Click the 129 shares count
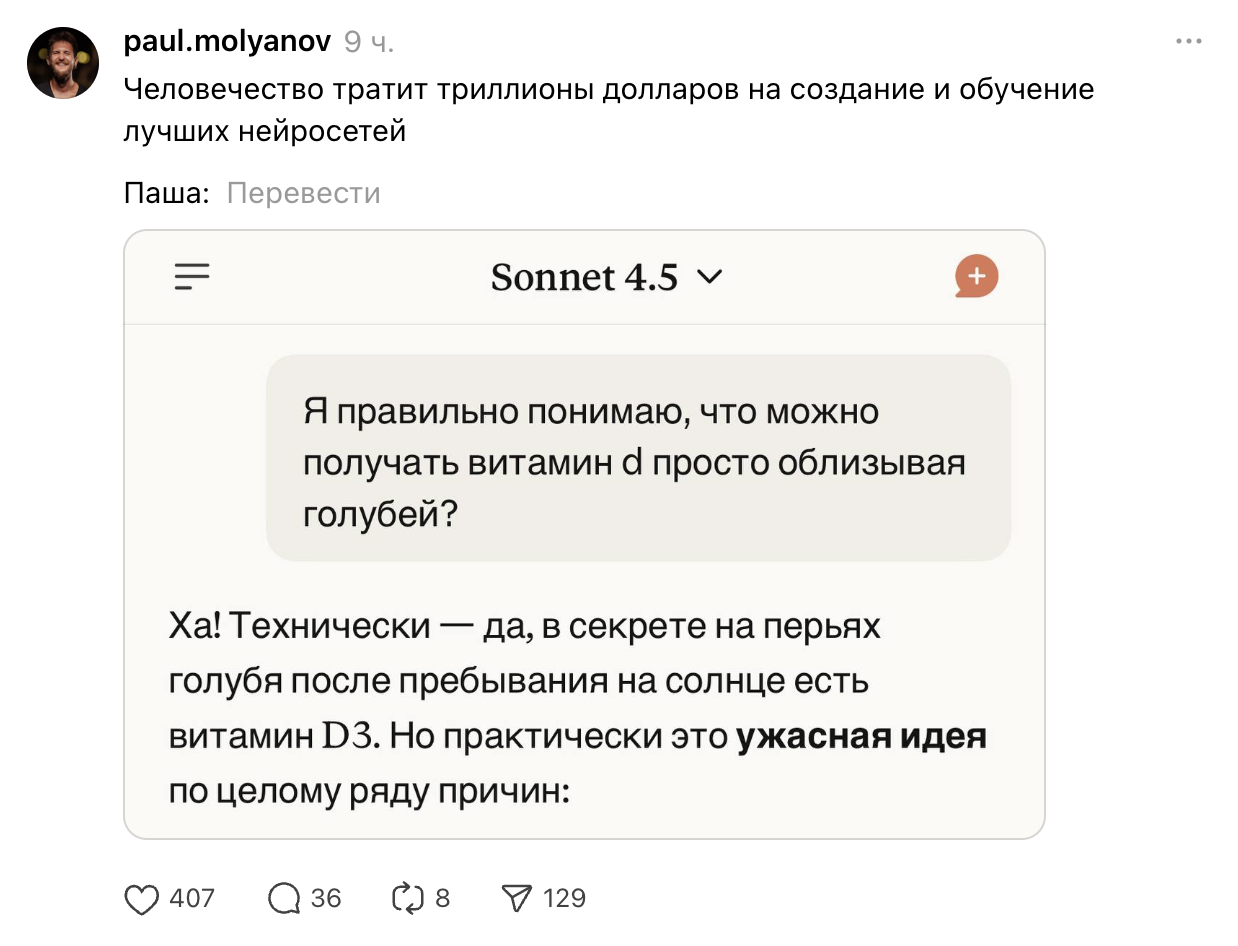The height and width of the screenshot is (946, 1238). [x=564, y=899]
